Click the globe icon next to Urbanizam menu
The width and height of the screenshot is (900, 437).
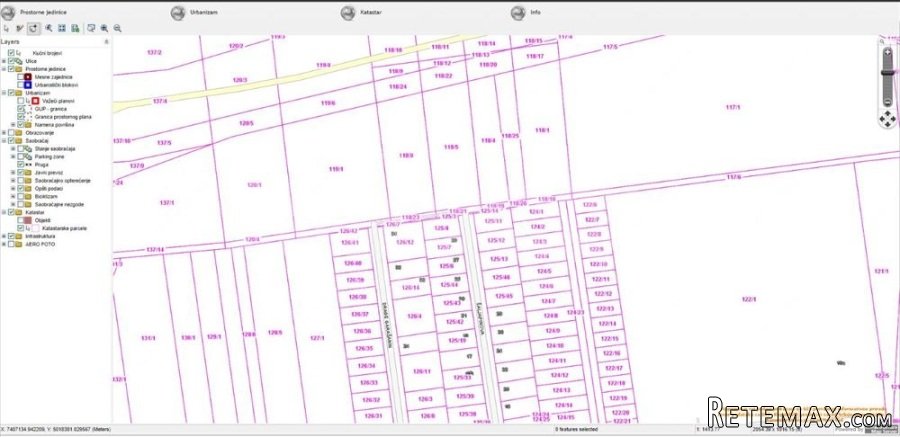pyautogui.click(x=178, y=13)
